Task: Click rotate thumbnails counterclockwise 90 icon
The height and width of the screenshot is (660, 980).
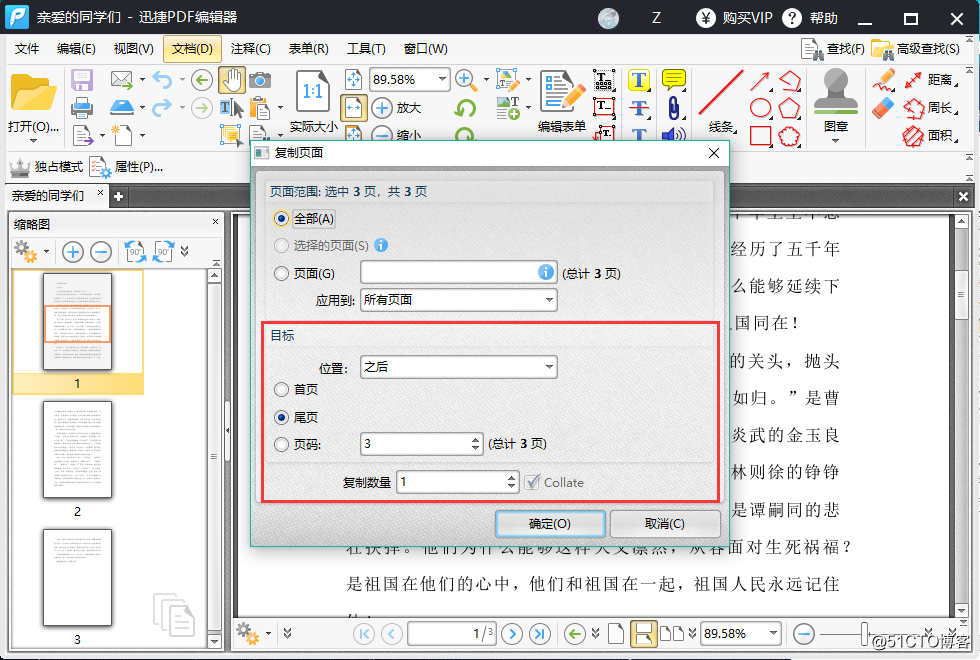Action: click(135, 252)
